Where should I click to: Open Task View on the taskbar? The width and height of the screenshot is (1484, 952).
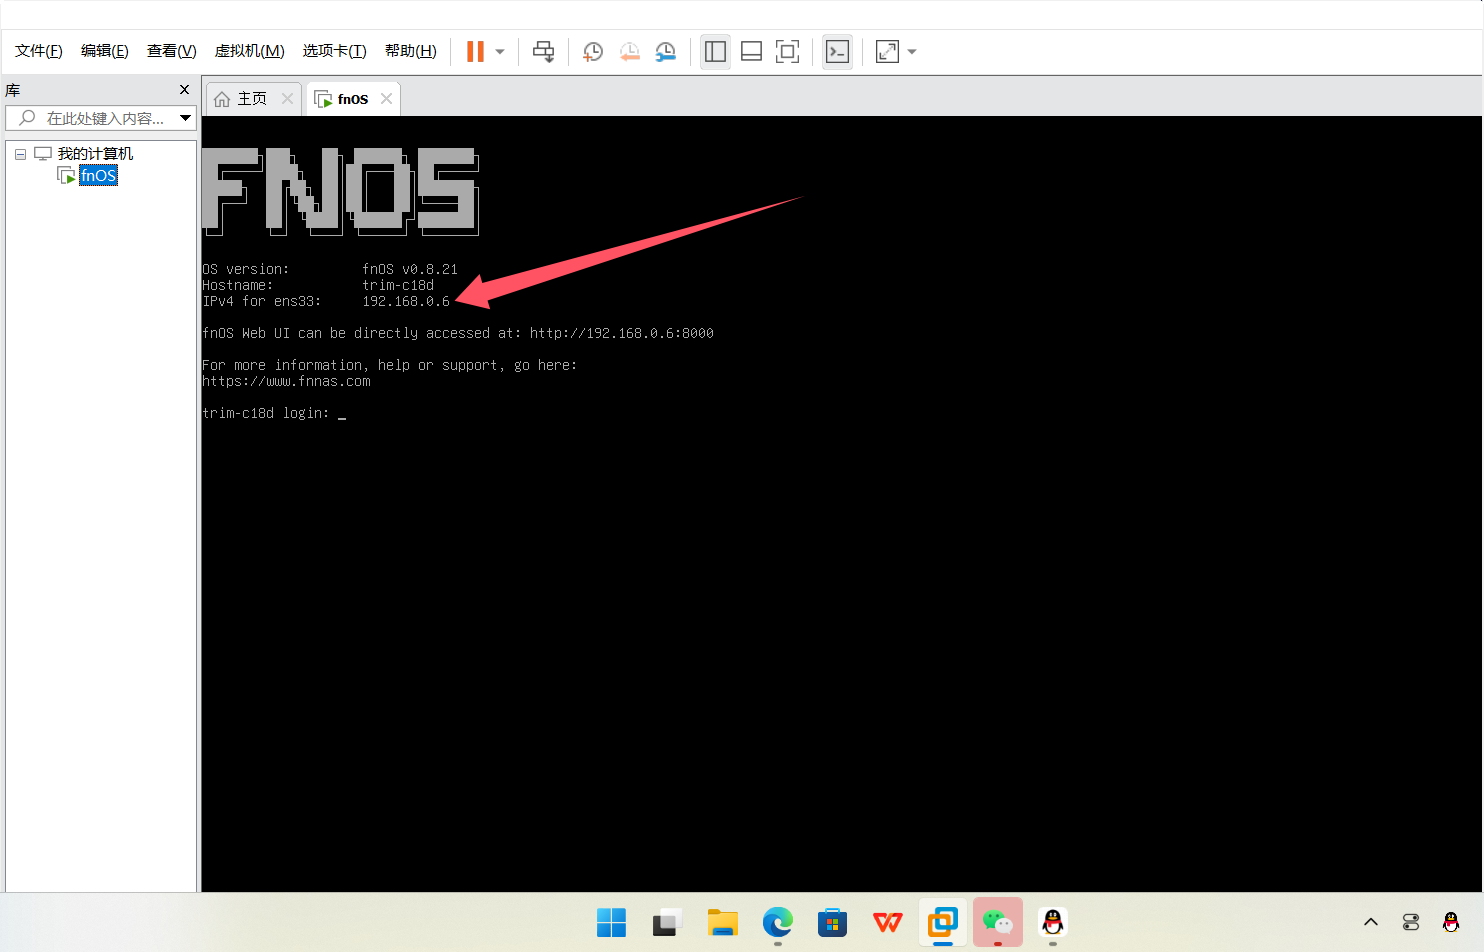tap(667, 922)
